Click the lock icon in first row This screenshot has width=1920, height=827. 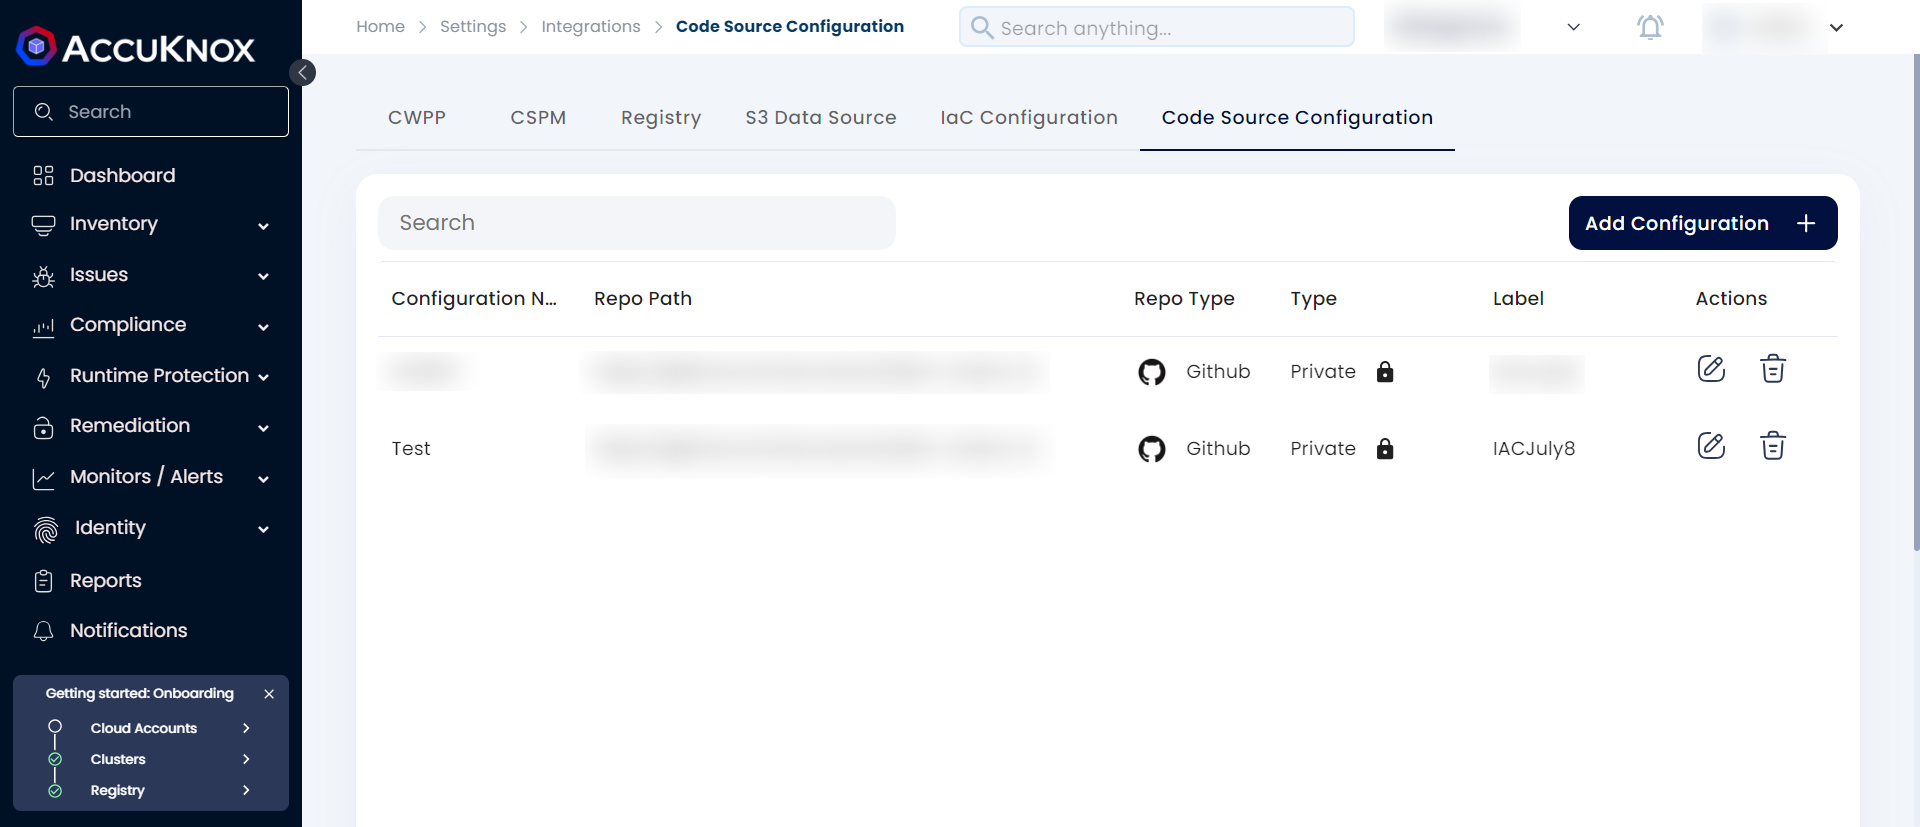pyautogui.click(x=1385, y=371)
